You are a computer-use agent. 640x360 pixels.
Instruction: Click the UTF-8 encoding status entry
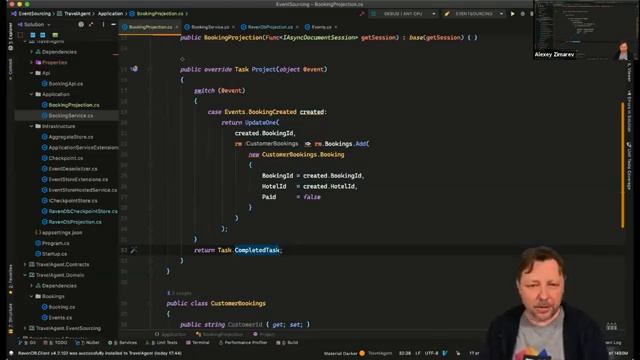click(431, 353)
